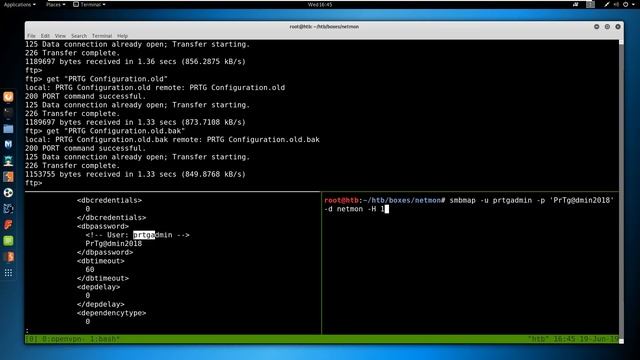Launch Burp Suite from the dock
This screenshot has width=640, height=360.
[x=8, y=177]
